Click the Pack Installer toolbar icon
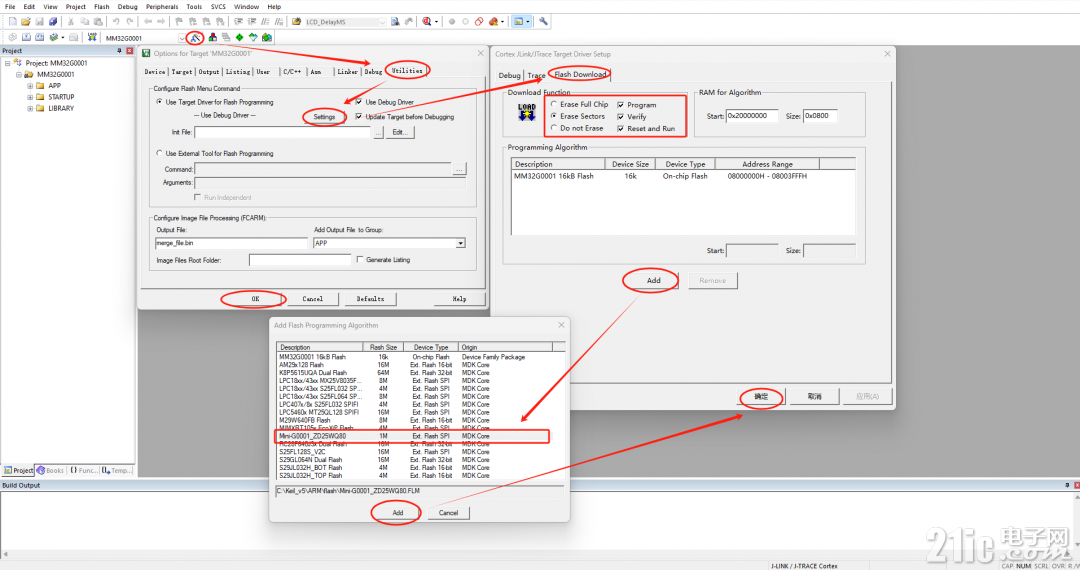This screenshot has width=1080, height=570. pos(267,37)
